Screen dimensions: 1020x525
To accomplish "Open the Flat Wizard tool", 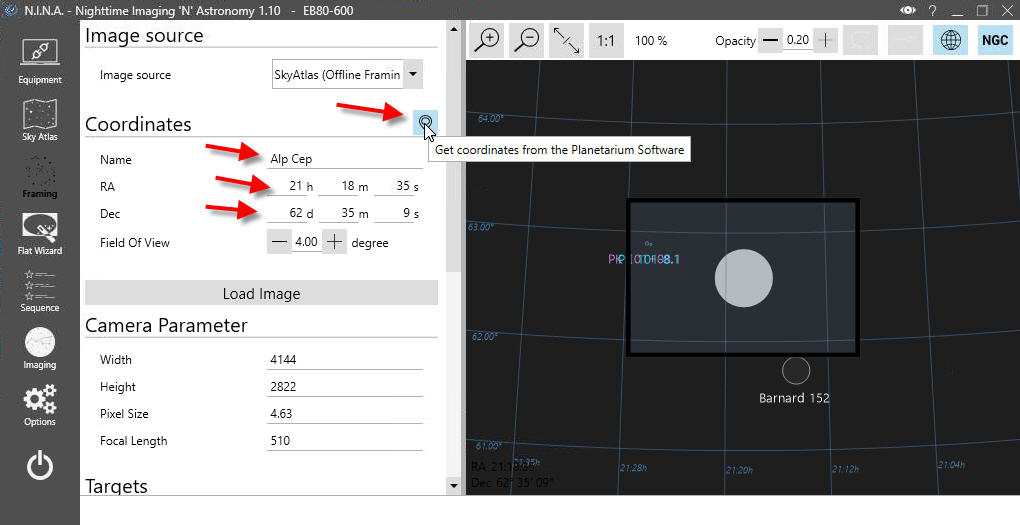I will pos(40,234).
